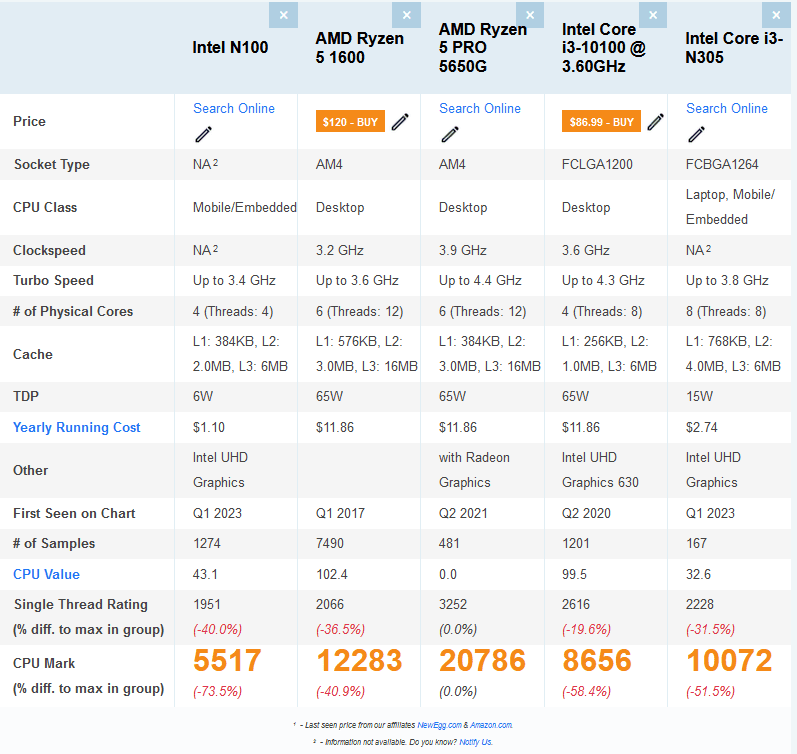Click the FCLGA1200 socket type cell
This screenshot has height=754, width=797.
(597, 165)
